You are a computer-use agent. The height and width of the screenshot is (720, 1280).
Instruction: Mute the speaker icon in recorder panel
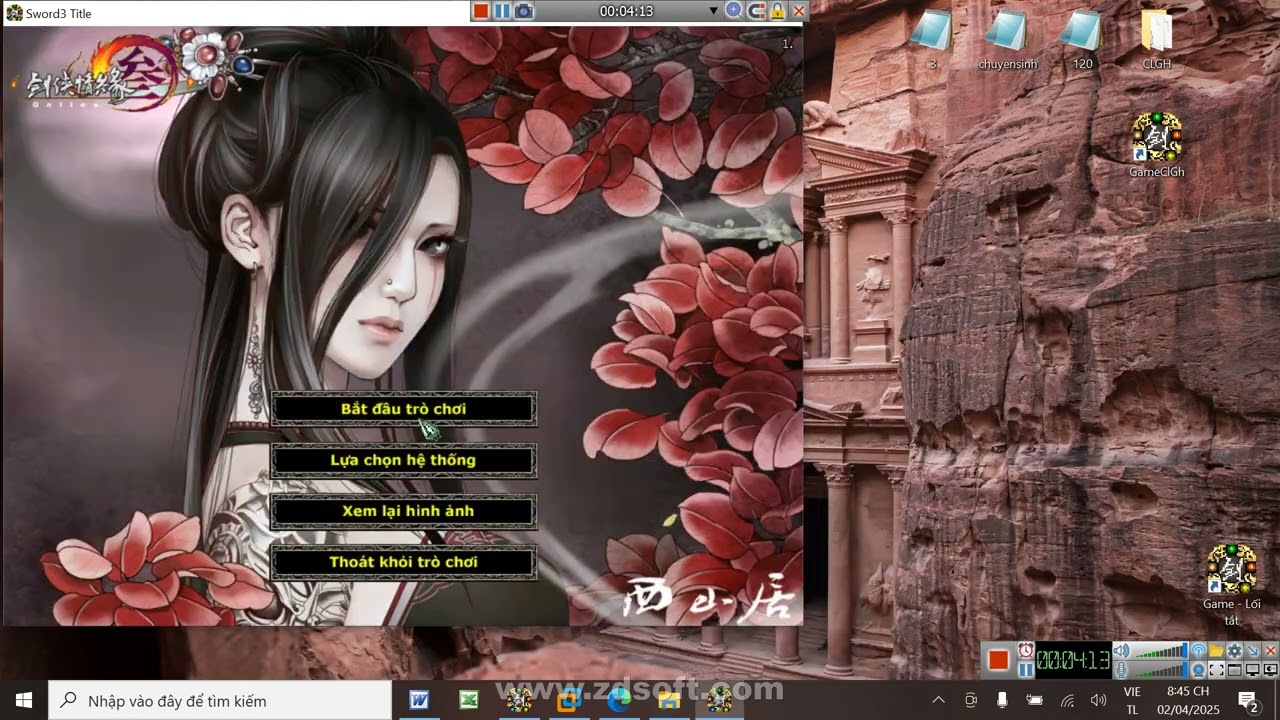click(x=1121, y=650)
